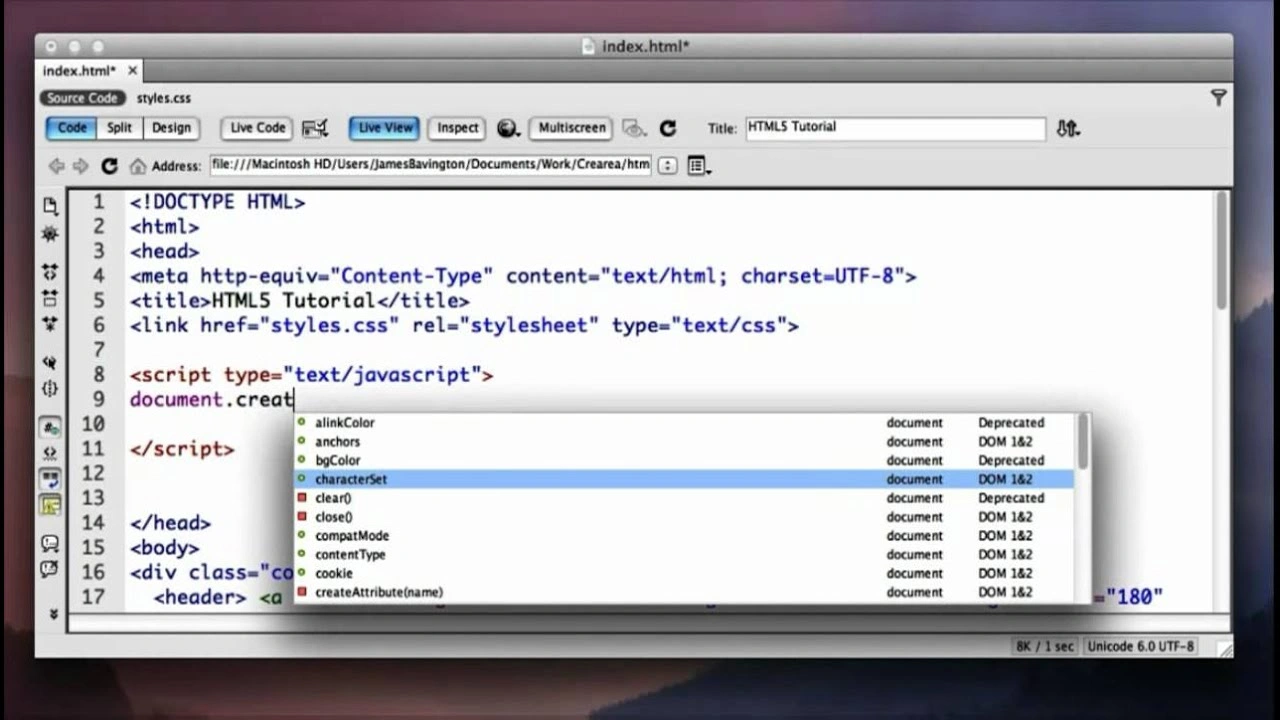
Task: Show the Code Navigator icon
Action: [50, 234]
